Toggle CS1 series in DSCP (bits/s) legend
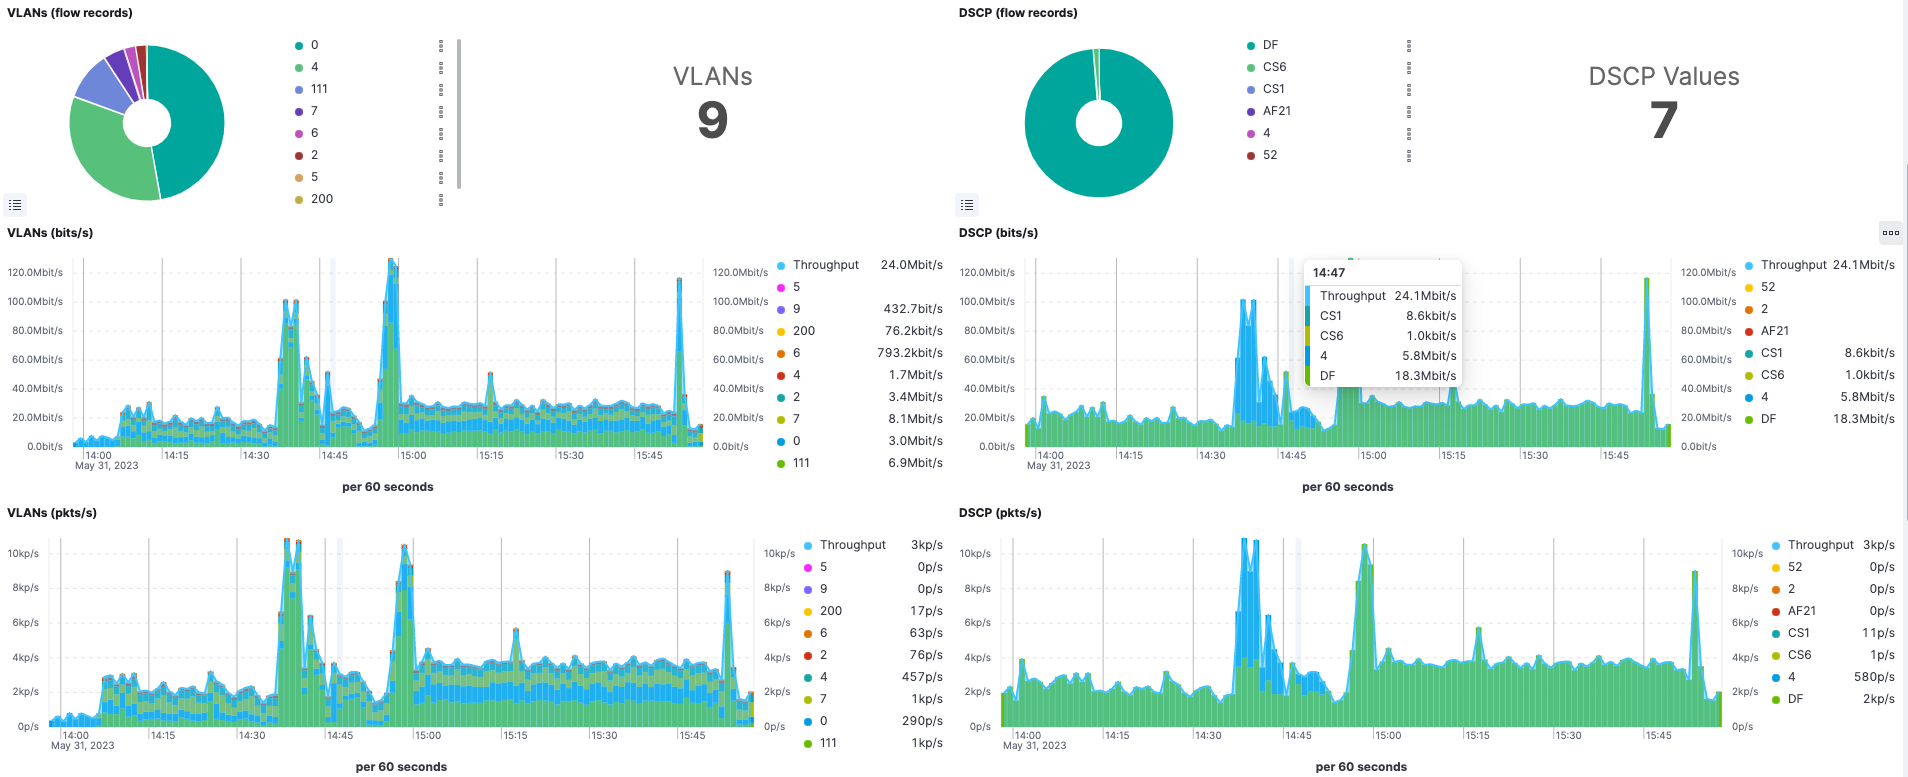Image resolution: width=1908 pixels, height=777 pixels. click(1772, 353)
